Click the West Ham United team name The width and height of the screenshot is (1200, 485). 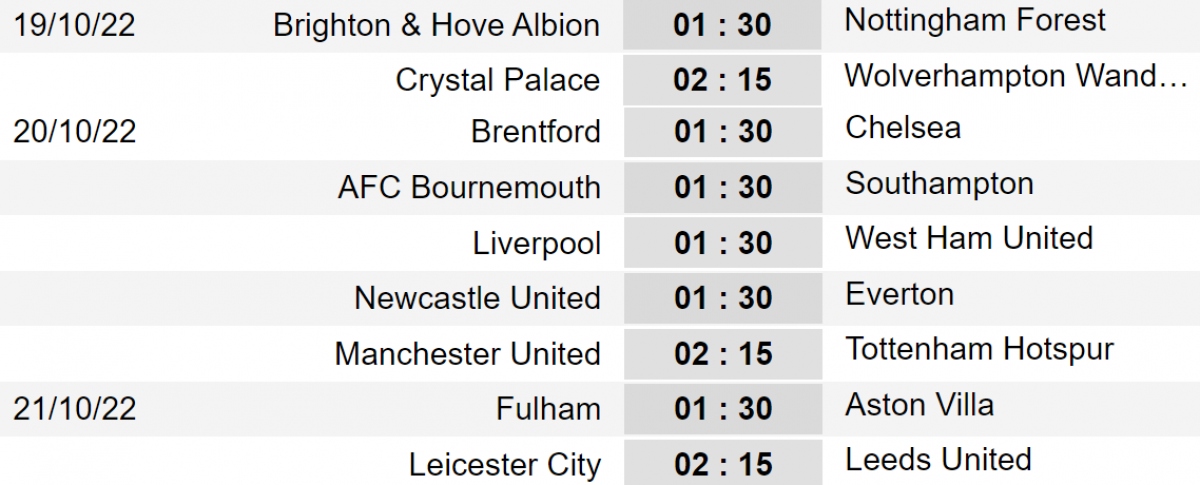[x=968, y=238]
